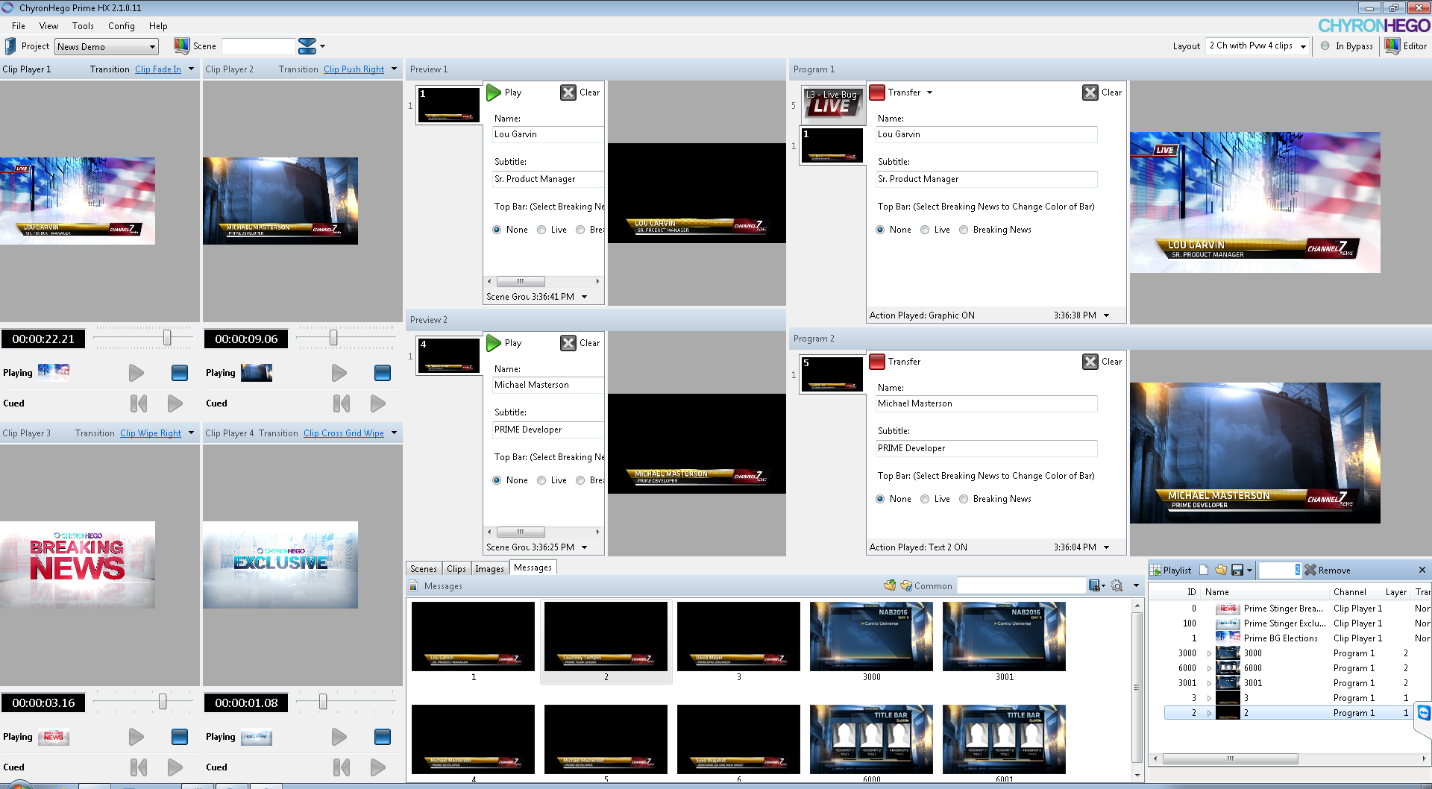Click the green Play icon in Preview 1
The width and height of the screenshot is (1432, 789).
(493, 92)
